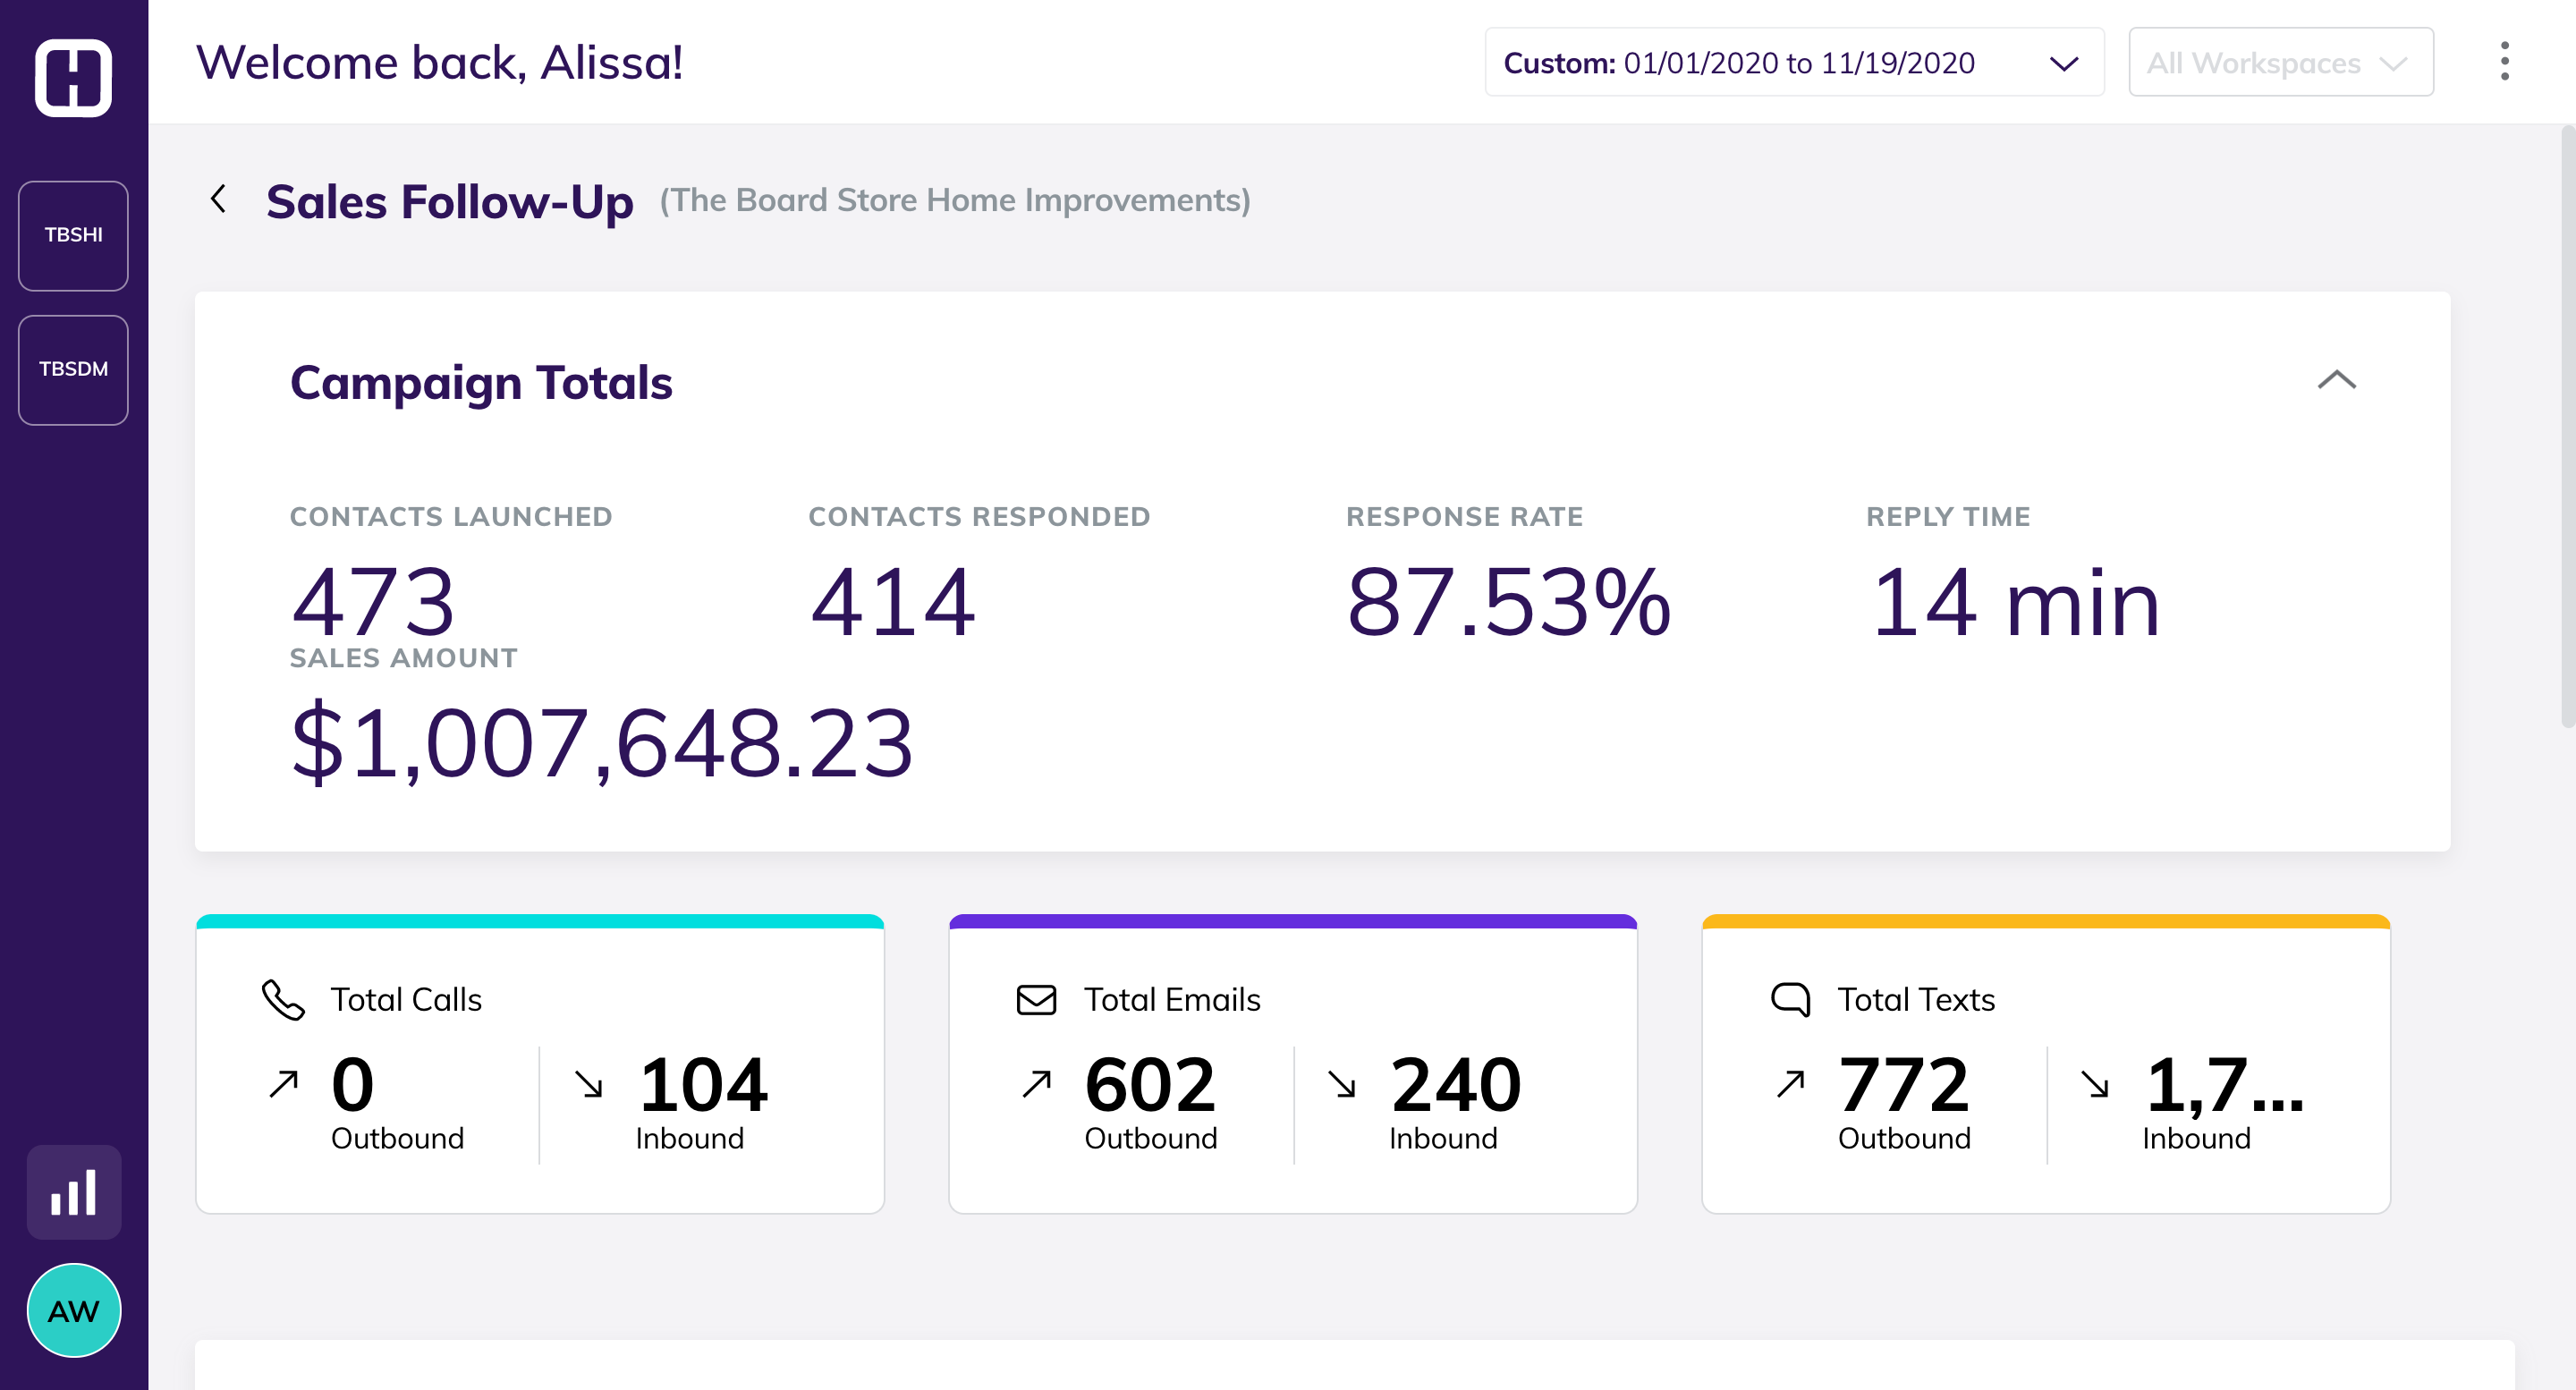Click the Campaign Totals title
Viewport: 2576px width, 1390px height.
click(x=481, y=382)
